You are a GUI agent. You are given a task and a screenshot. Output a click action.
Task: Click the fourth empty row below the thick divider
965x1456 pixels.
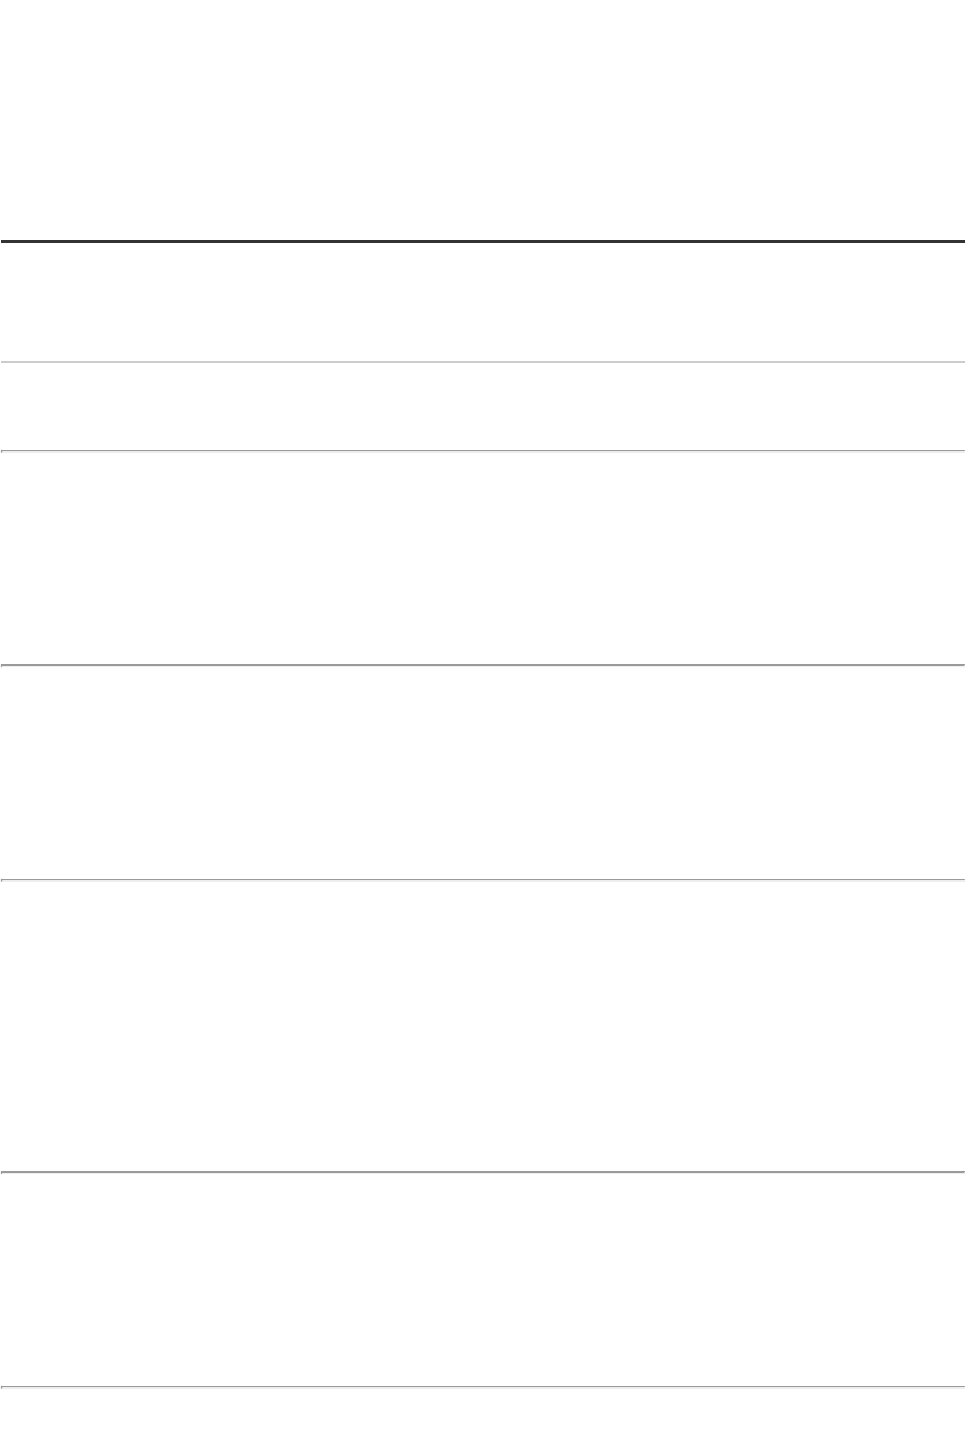482,772
